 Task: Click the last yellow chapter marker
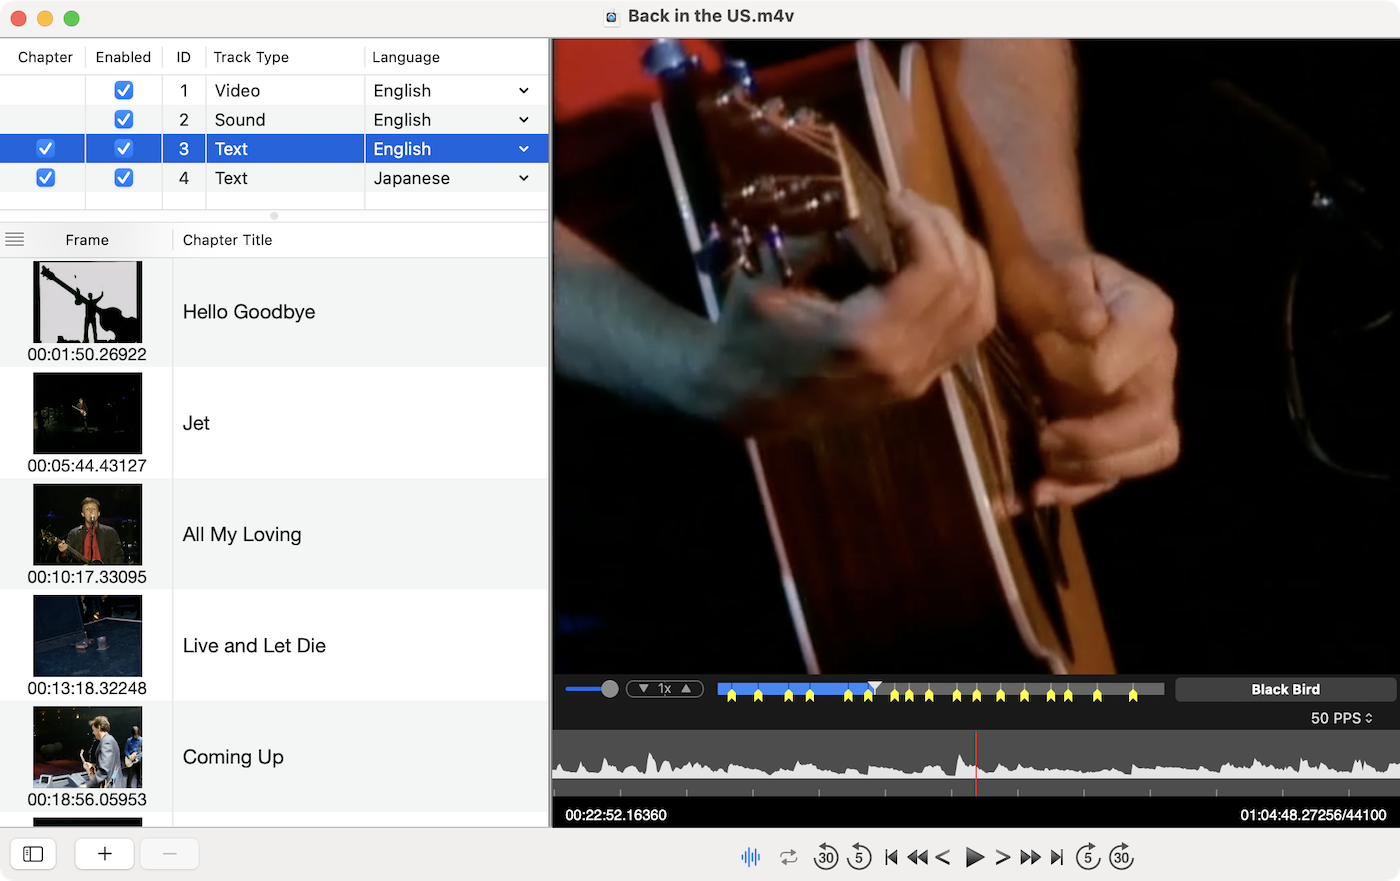click(1133, 695)
